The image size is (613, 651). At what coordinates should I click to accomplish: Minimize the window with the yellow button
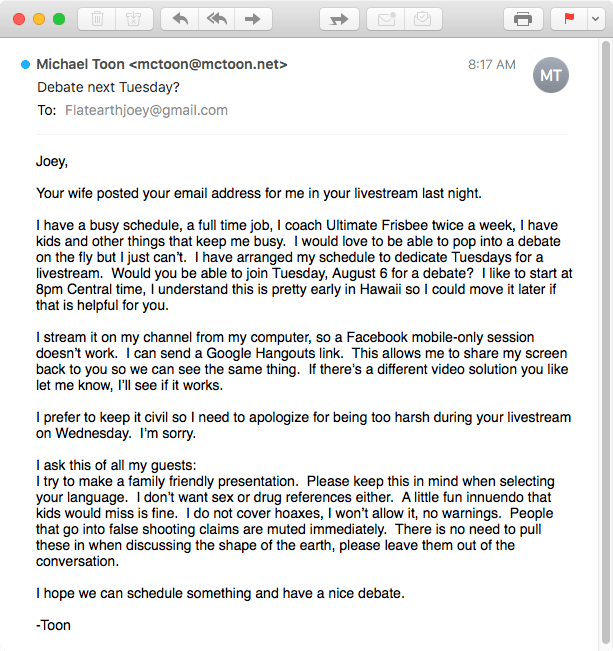pos(39,19)
